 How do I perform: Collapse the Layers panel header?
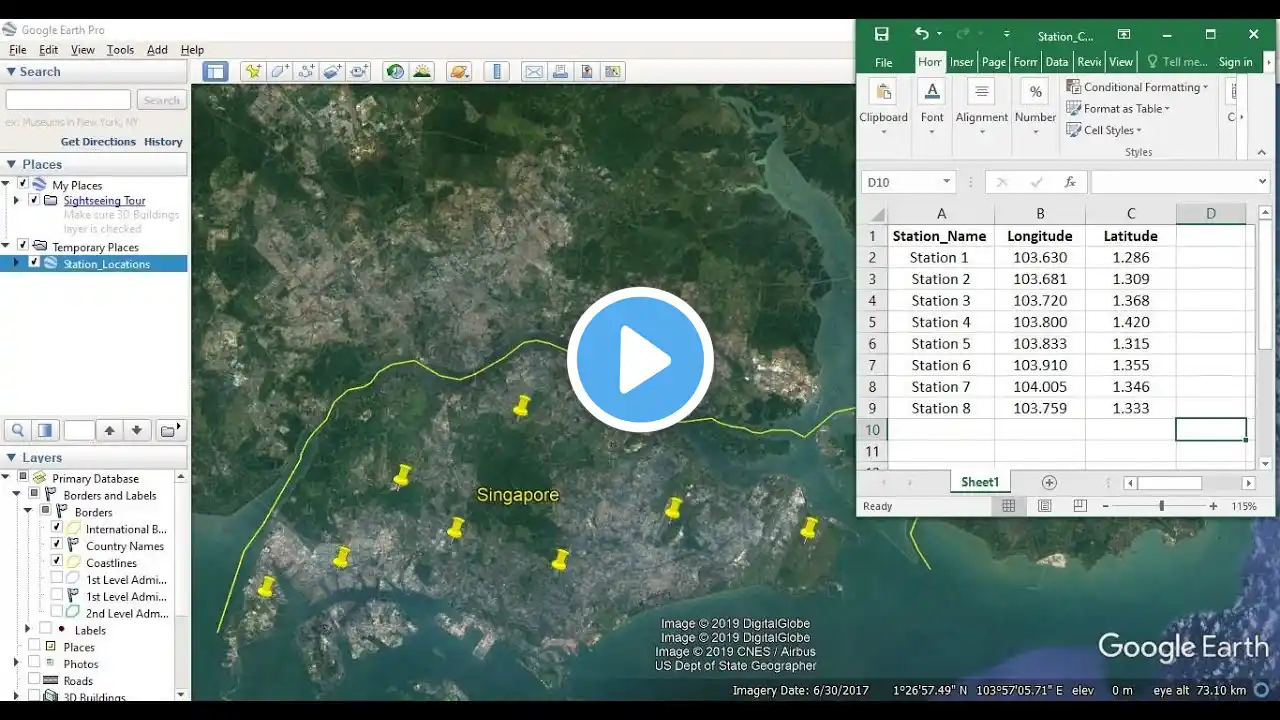pos(94,457)
